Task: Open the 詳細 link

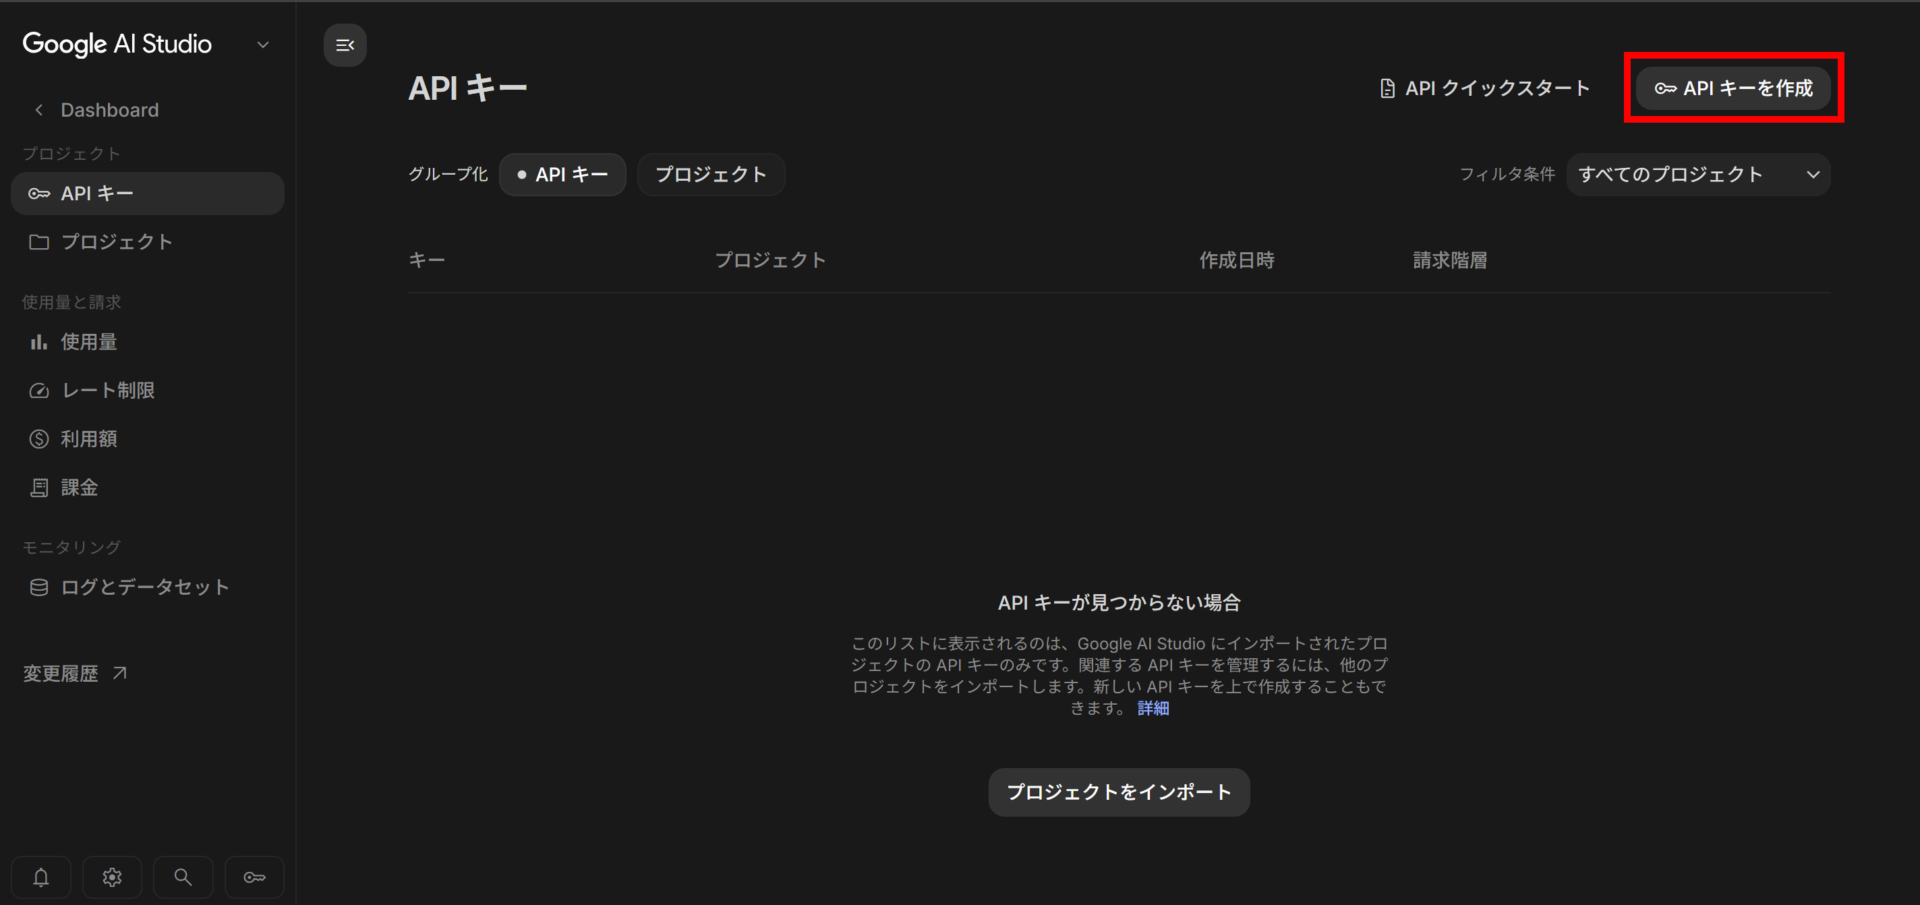Action: 1153,708
